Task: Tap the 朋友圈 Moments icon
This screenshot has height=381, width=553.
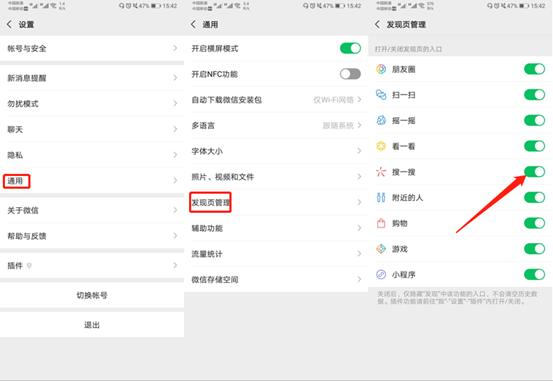Action: click(381, 69)
